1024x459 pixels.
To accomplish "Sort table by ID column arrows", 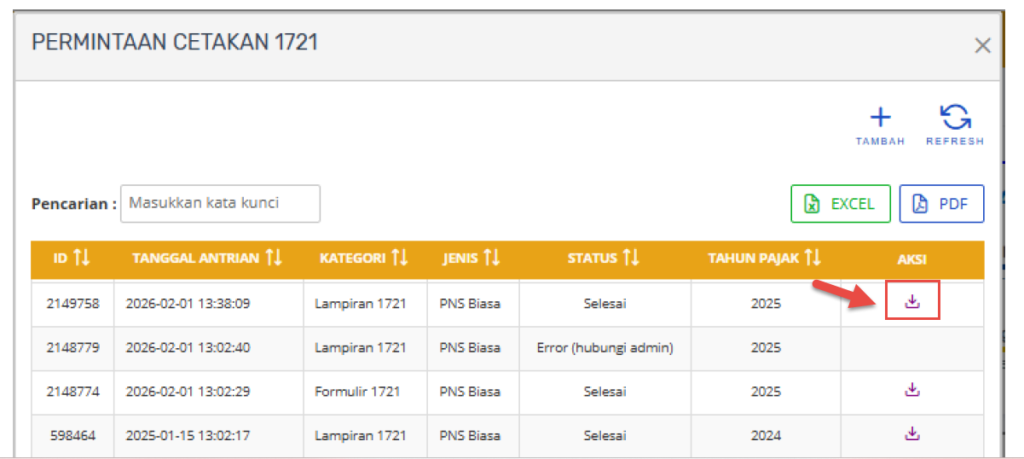I will (x=82, y=259).
